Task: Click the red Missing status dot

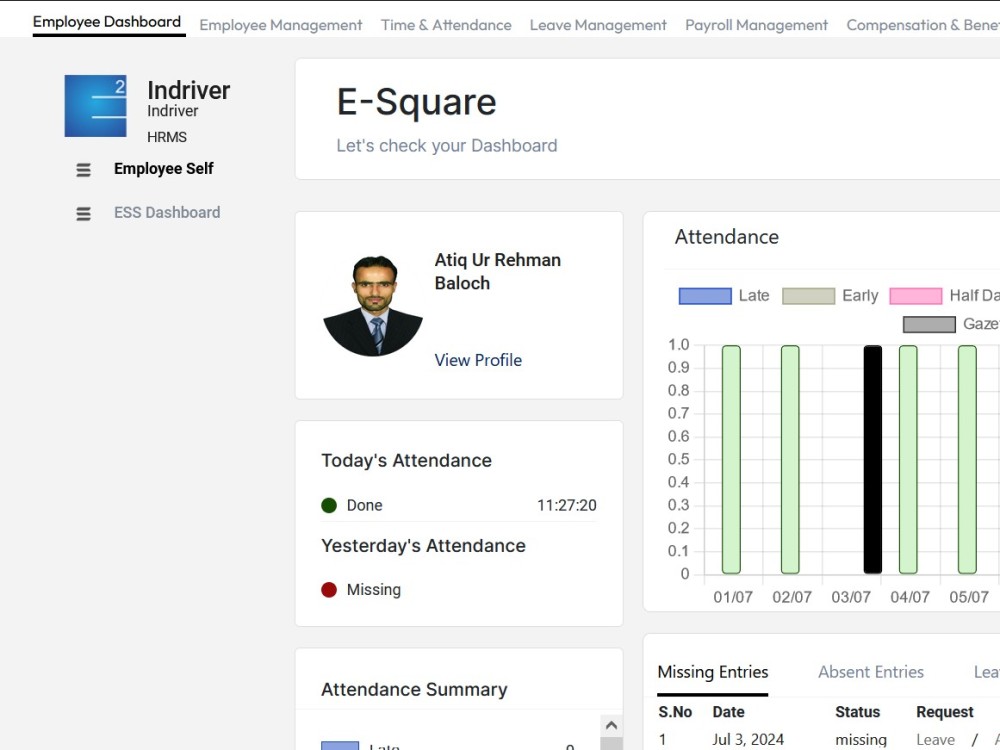Action: coord(329,589)
